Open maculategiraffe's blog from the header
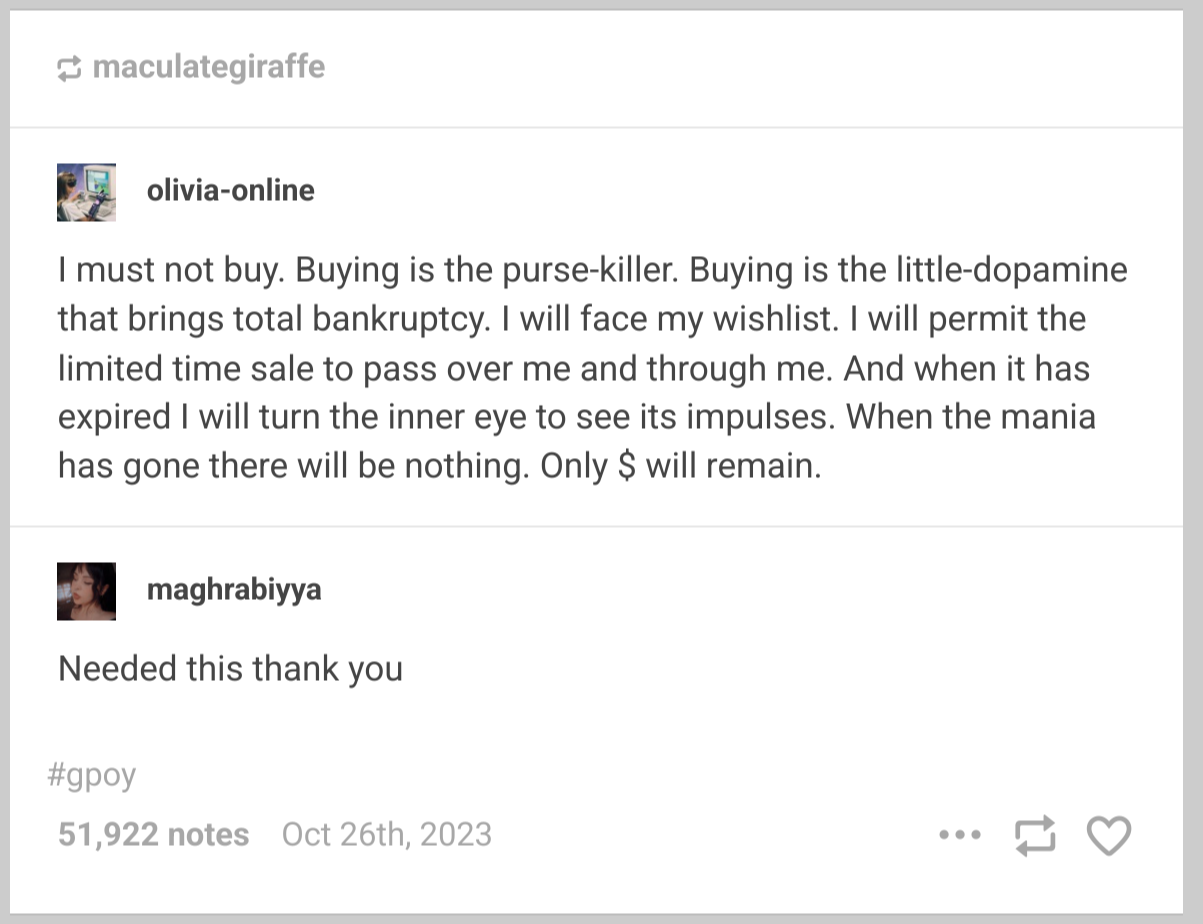The width and height of the screenshot is (1203, 924). point(209,68)
